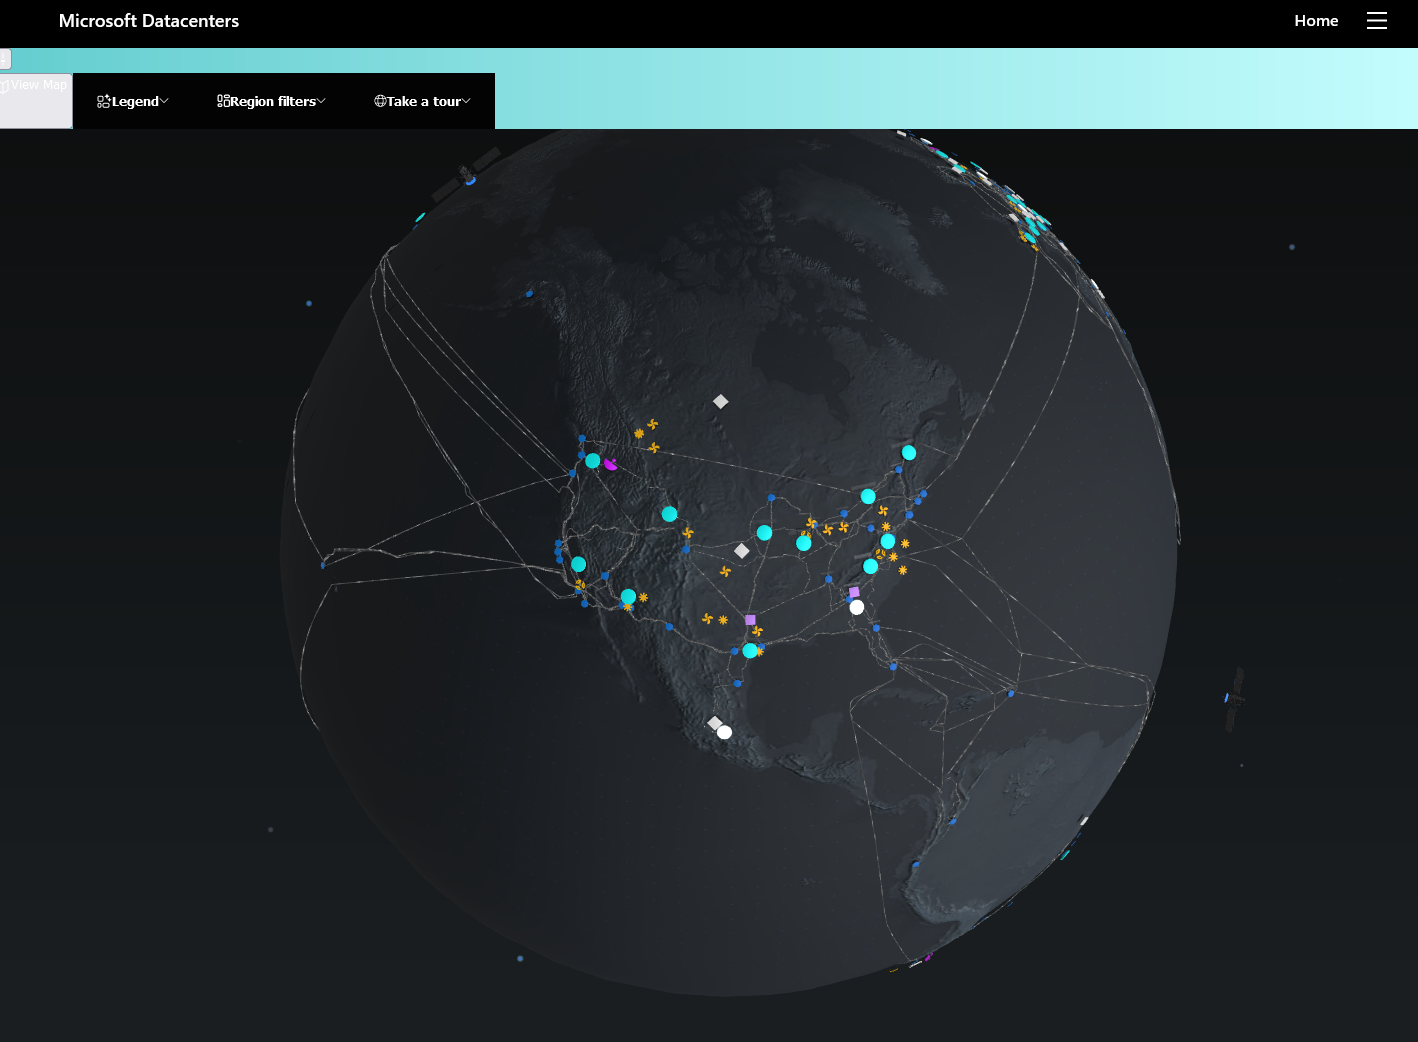Select the white diamond in central US
Screen dimensions: 1418x1042
click(741, 551)
